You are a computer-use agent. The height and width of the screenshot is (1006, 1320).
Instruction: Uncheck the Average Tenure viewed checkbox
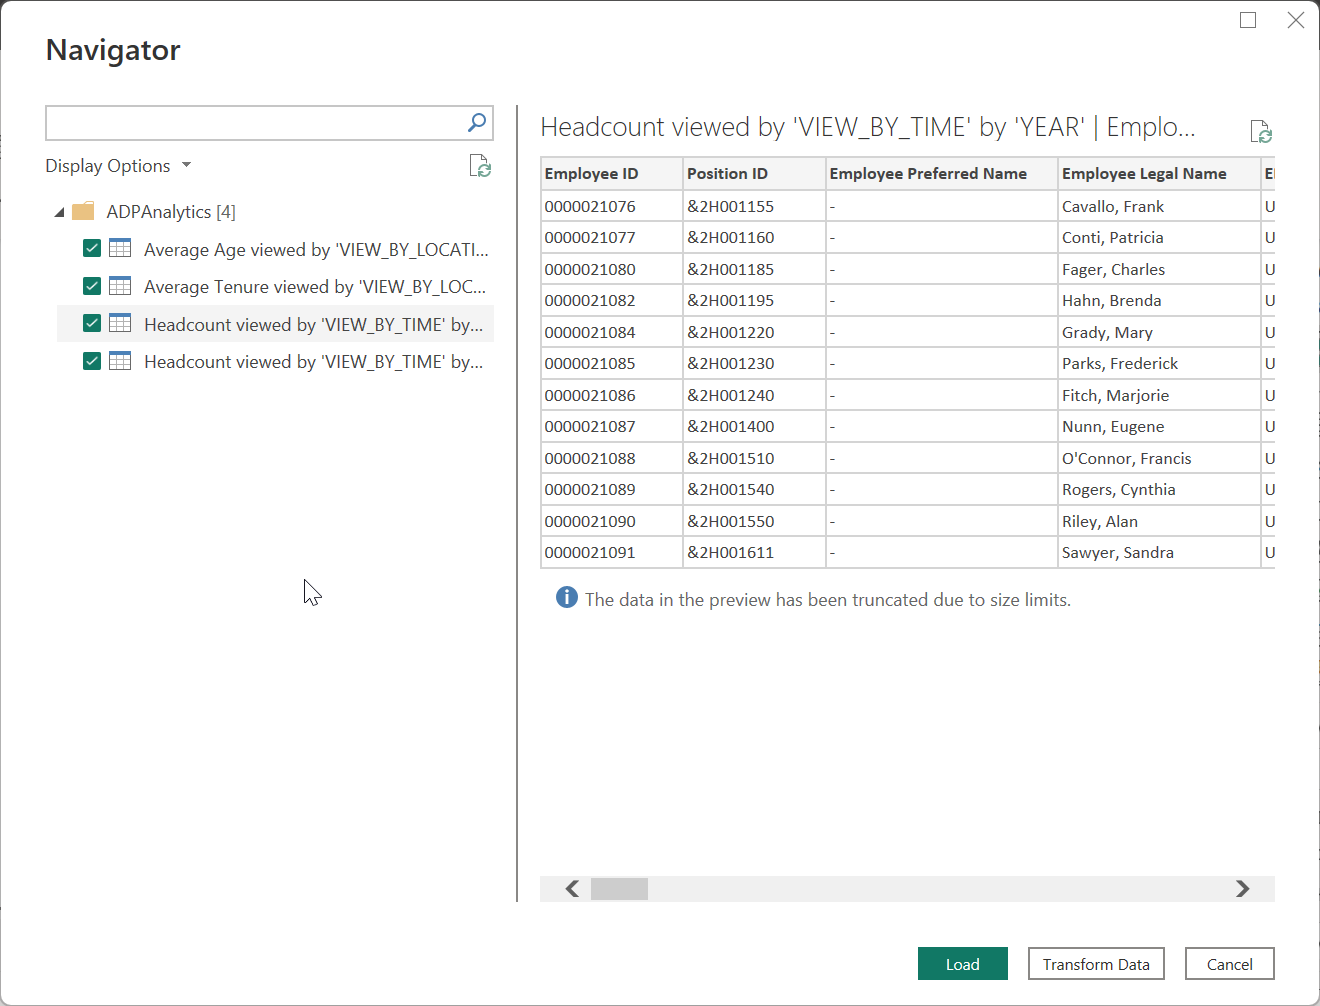click(92, 286)
